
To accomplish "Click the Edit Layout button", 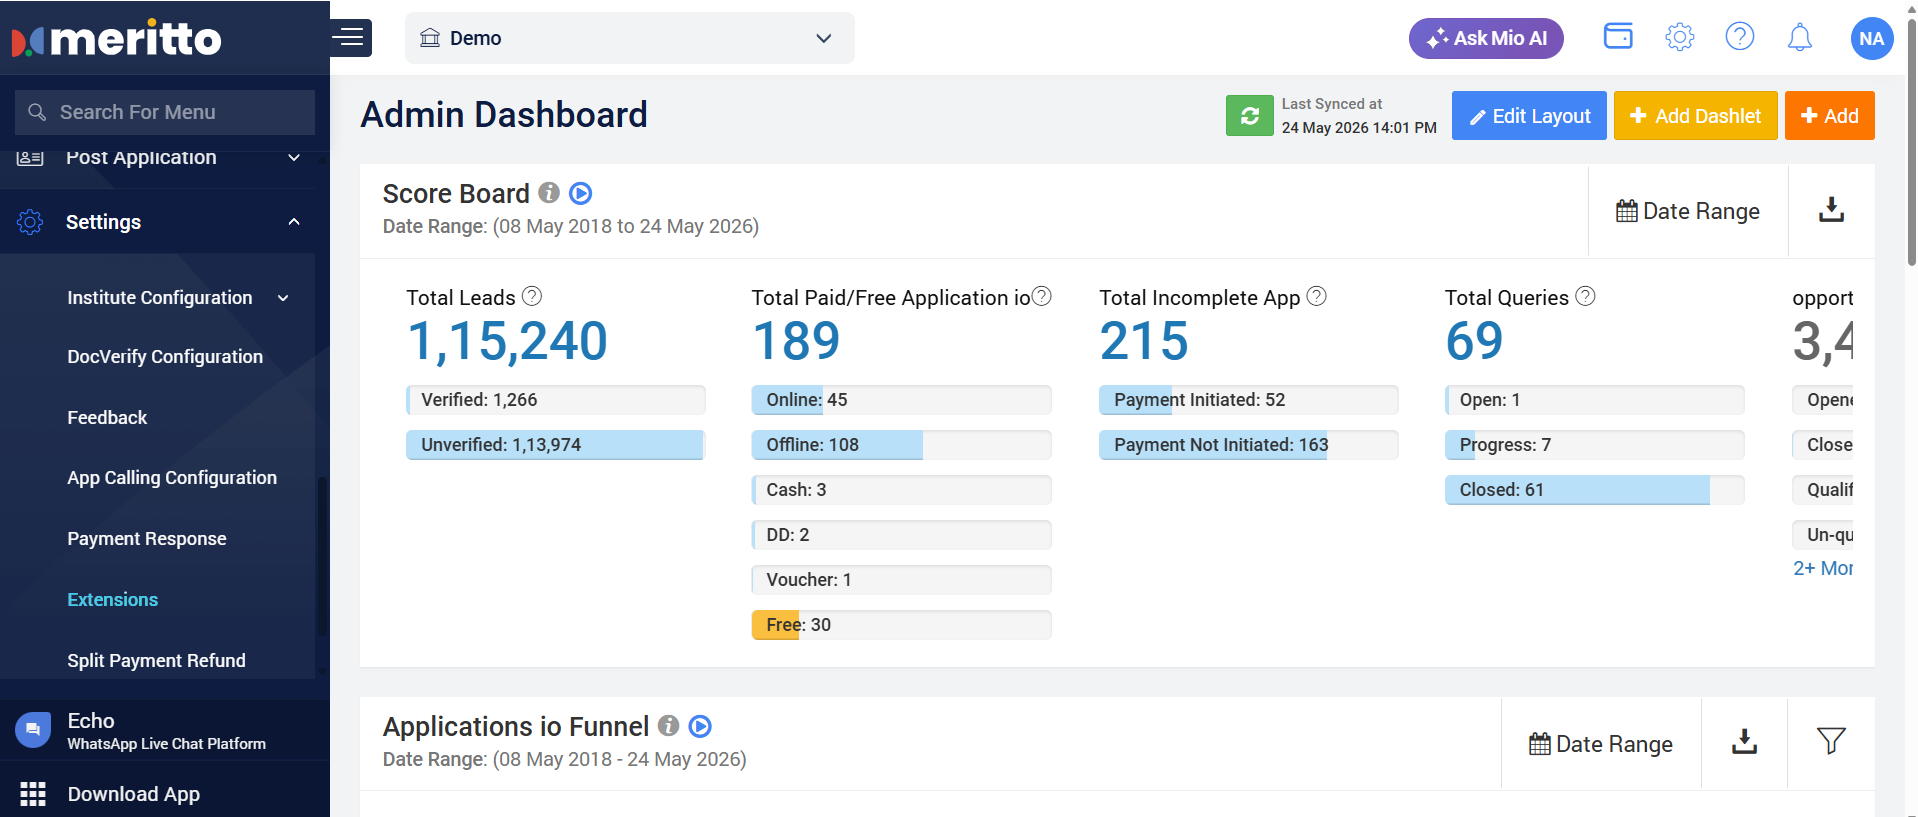I will coord(1529,116).
